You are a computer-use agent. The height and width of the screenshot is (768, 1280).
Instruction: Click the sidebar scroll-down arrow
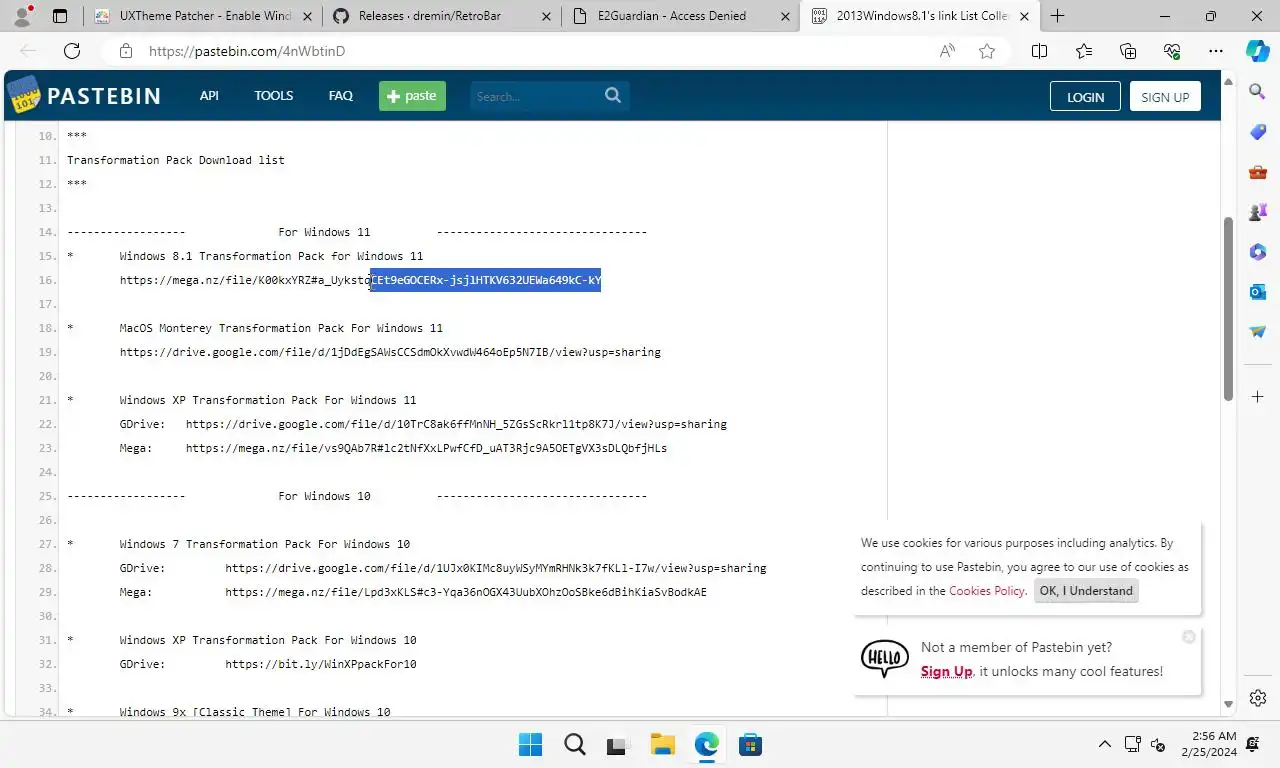coord(1229,706)
